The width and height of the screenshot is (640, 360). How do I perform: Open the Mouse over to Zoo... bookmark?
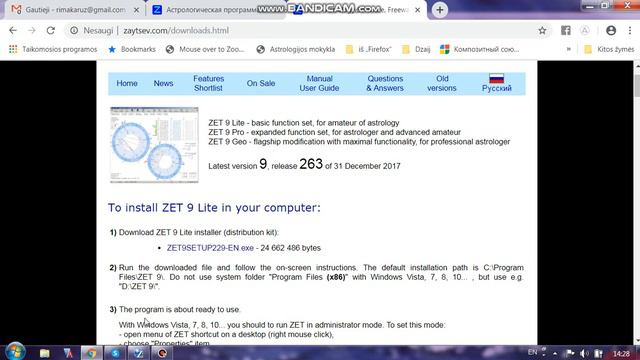(205, 49)
